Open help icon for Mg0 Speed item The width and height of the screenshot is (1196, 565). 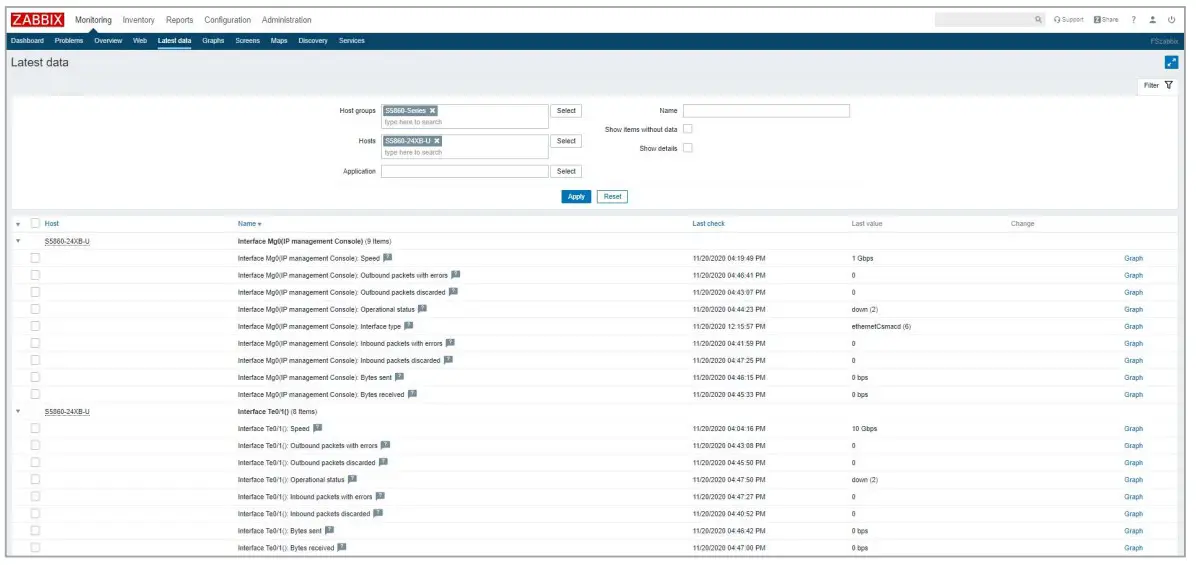click(387, 258)
